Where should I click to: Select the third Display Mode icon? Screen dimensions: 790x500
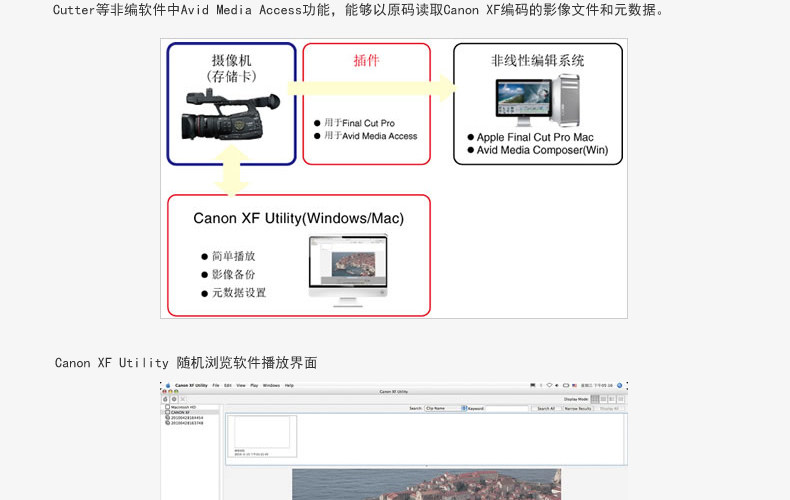pos(612,399)
